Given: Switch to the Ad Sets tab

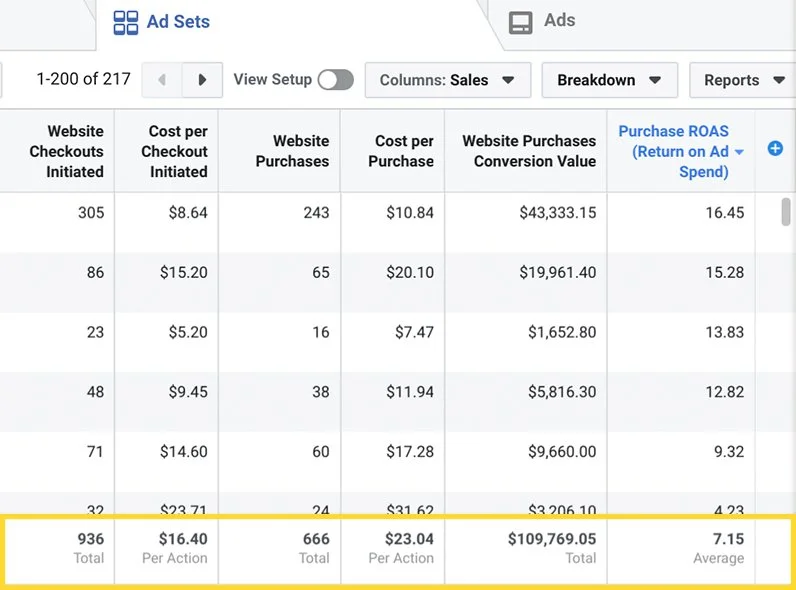Looking at the screenshot, I should click(x=178, y=22).
